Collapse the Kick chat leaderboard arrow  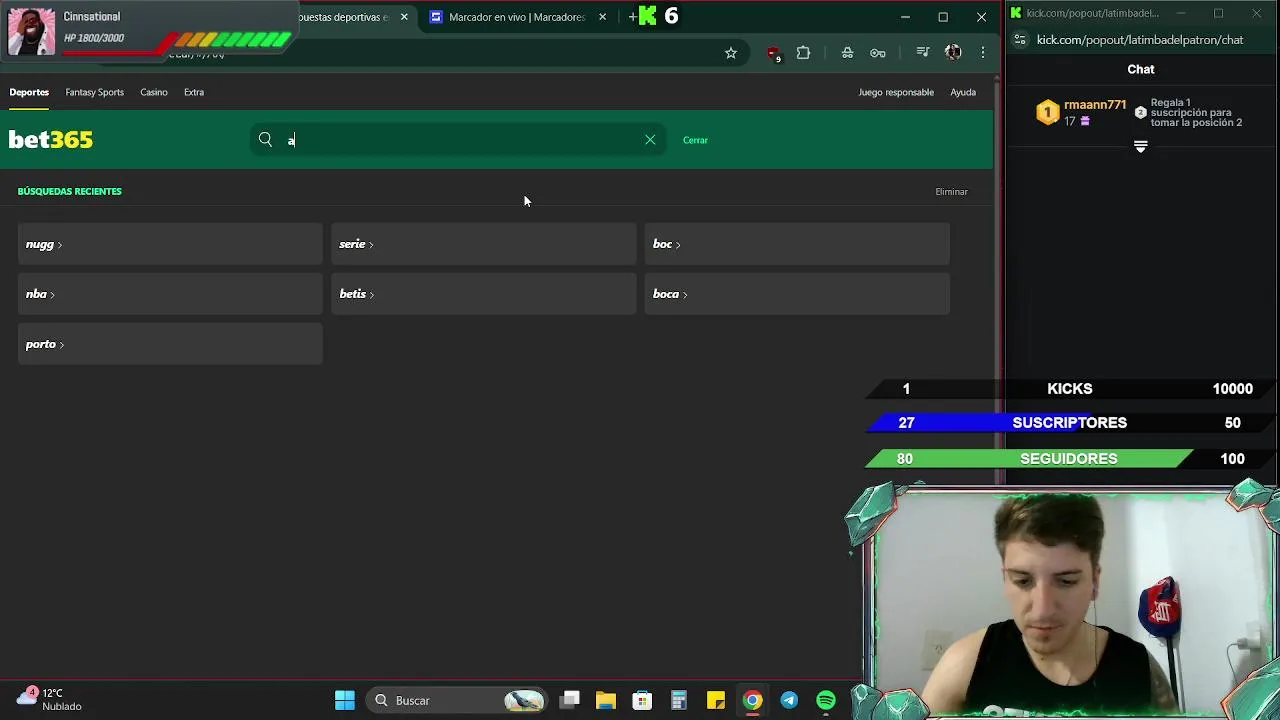click(1141, 147)
